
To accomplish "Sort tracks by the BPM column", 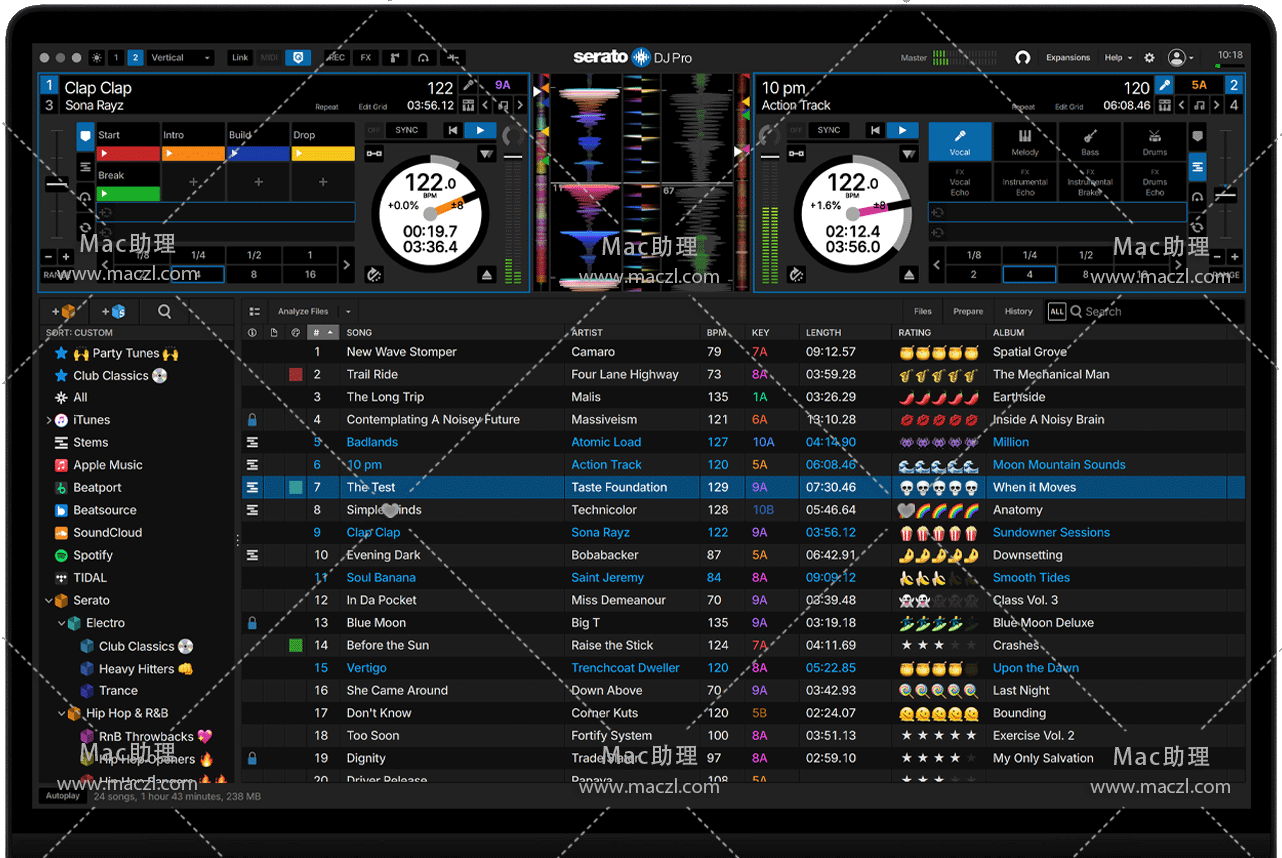I will point(717,333).
